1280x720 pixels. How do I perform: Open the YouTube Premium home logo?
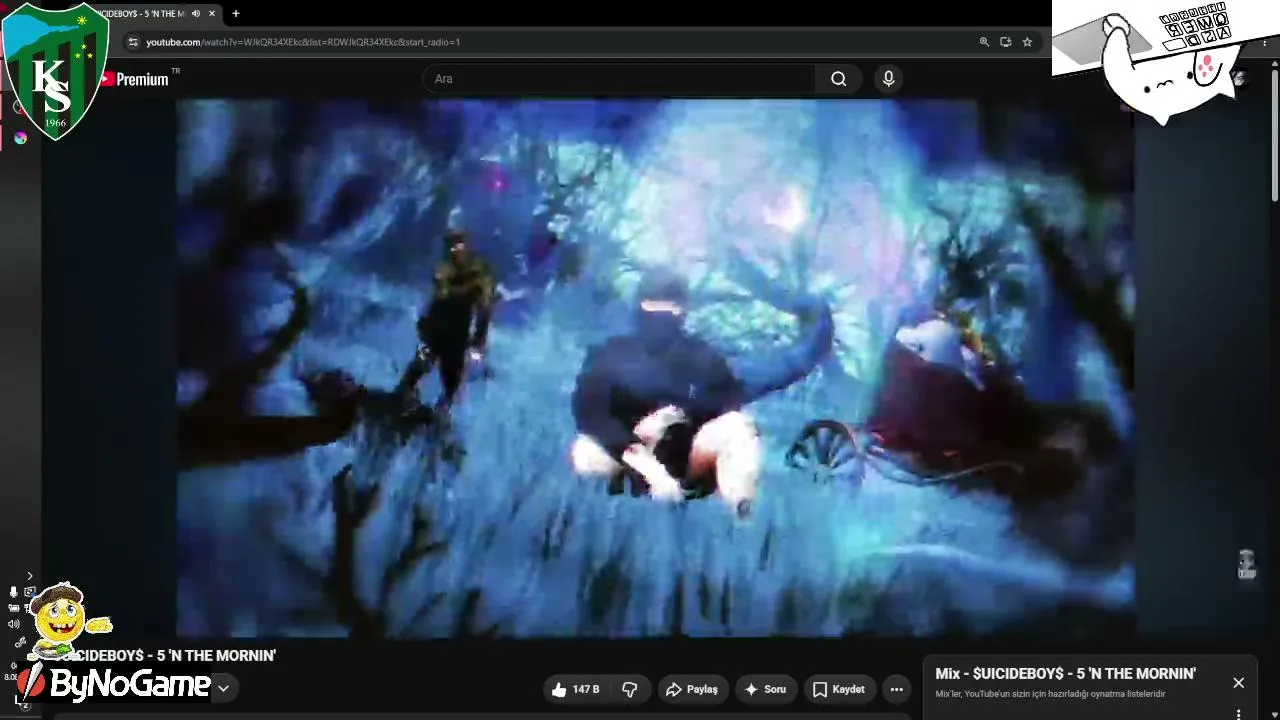coord(134,79)
